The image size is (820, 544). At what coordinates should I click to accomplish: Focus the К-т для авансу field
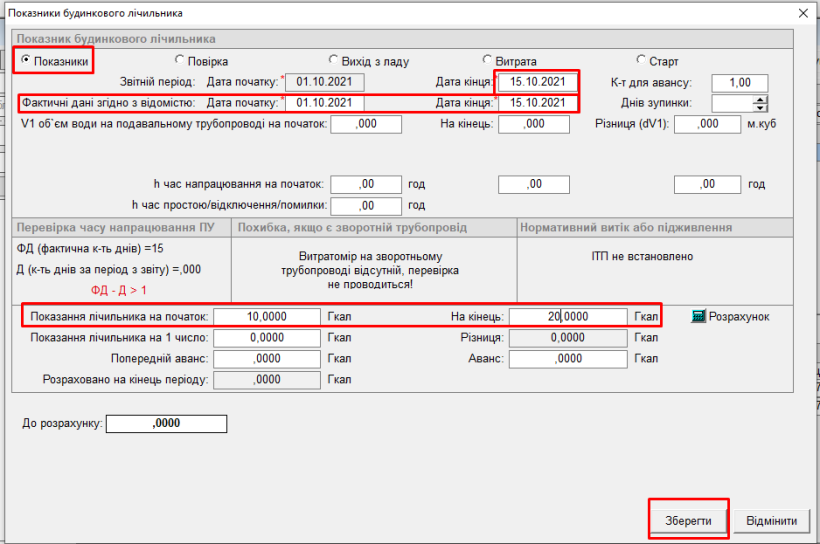739,82
